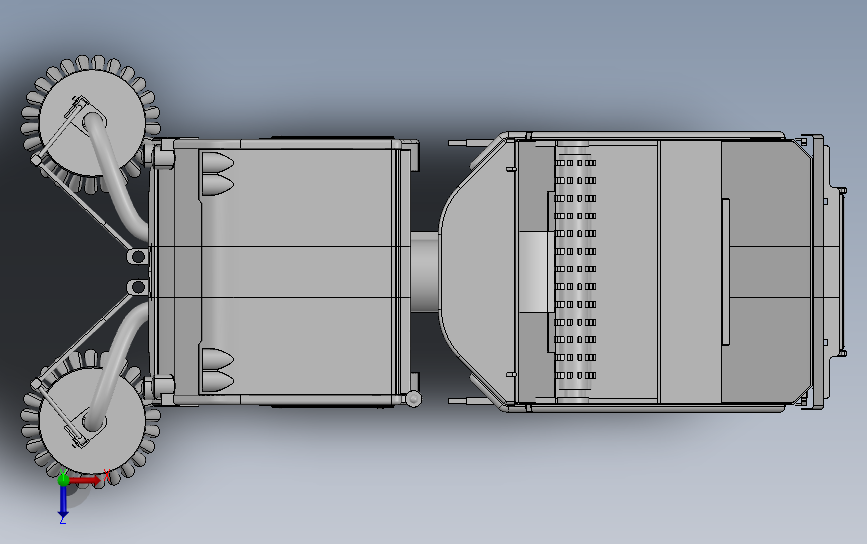Select the lower toothed brush wheel disc
The image size is (867, 544).
(91, 420)
